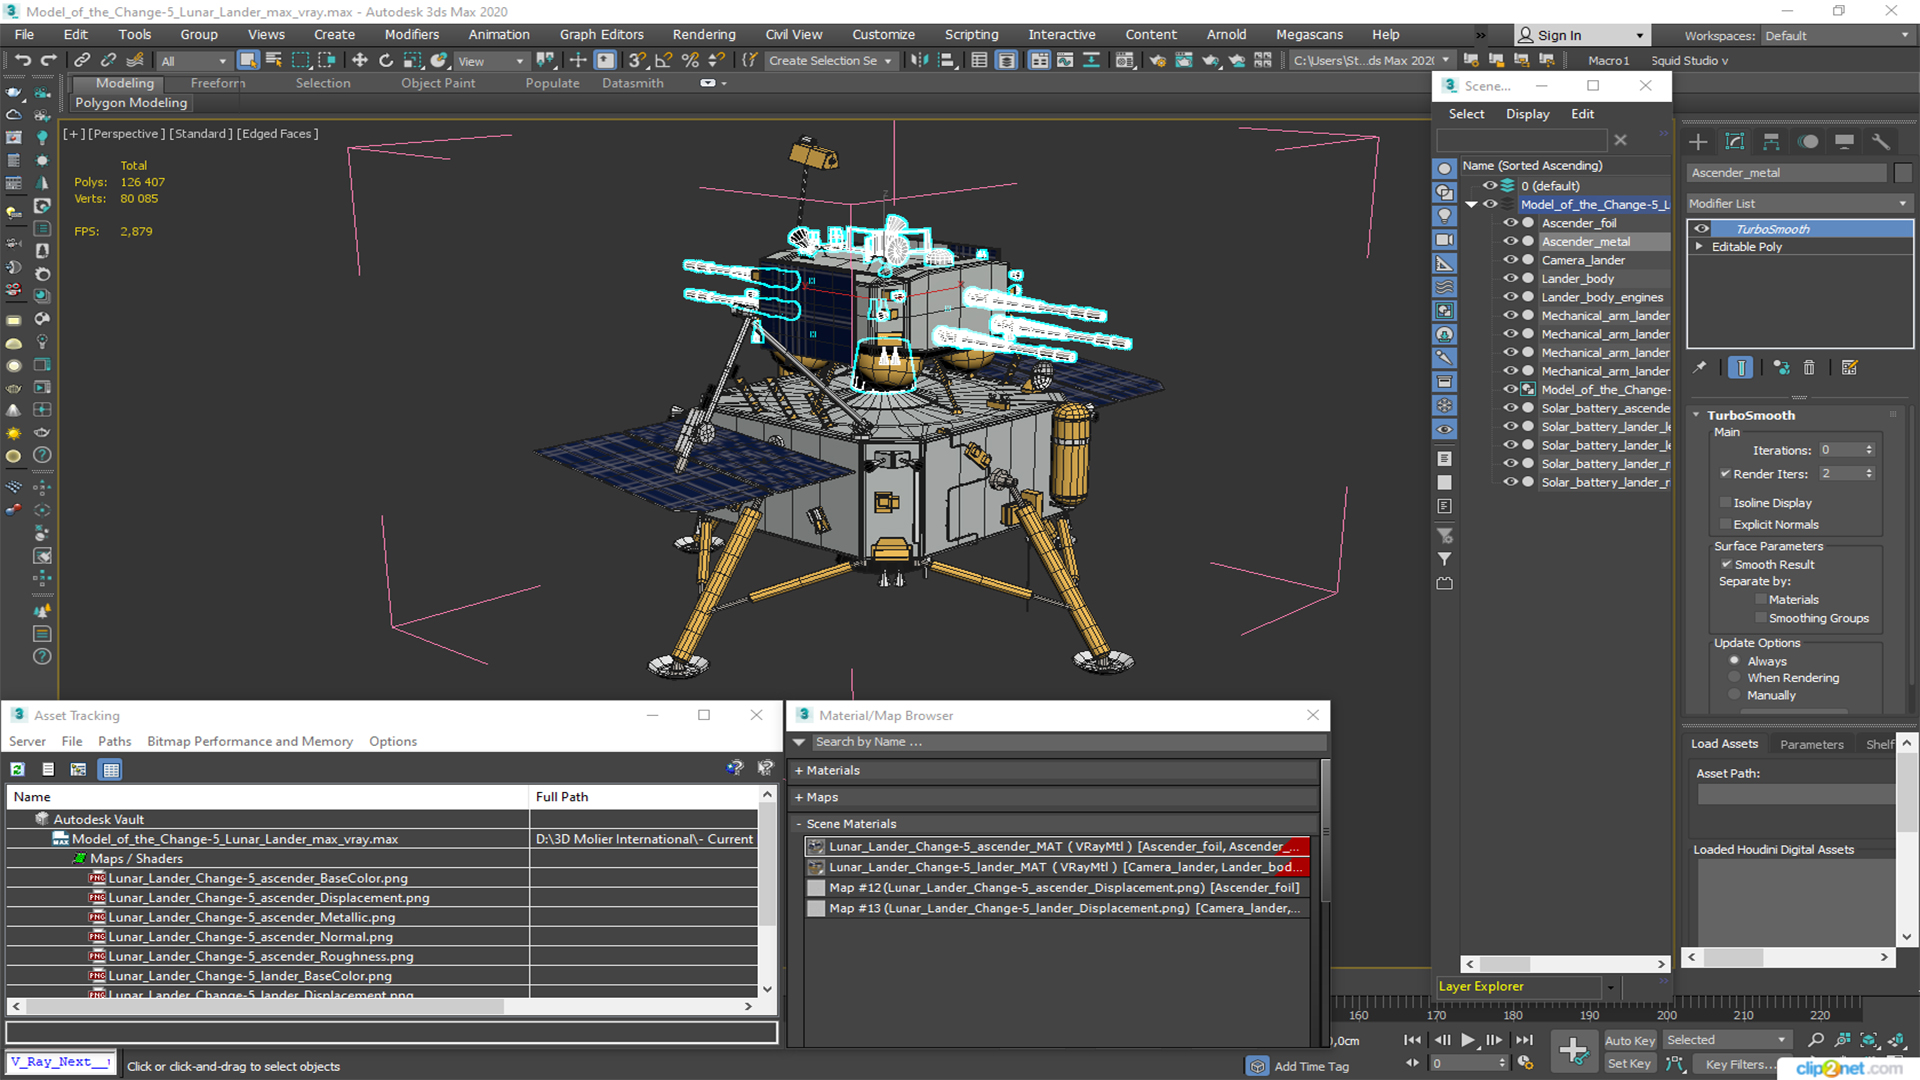Open the Rendering menu
The image size is (1920, 1080).
tap(703, 35)
